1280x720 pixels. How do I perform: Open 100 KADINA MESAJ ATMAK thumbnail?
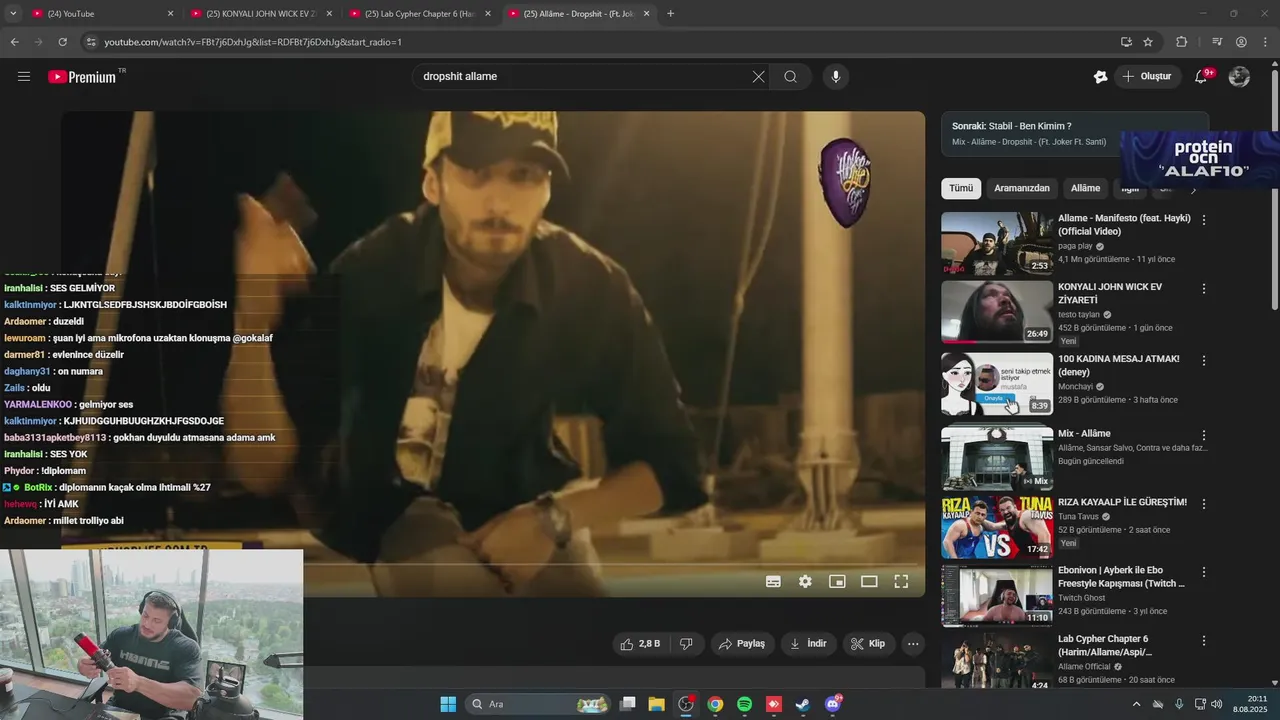tap(997, 384)
